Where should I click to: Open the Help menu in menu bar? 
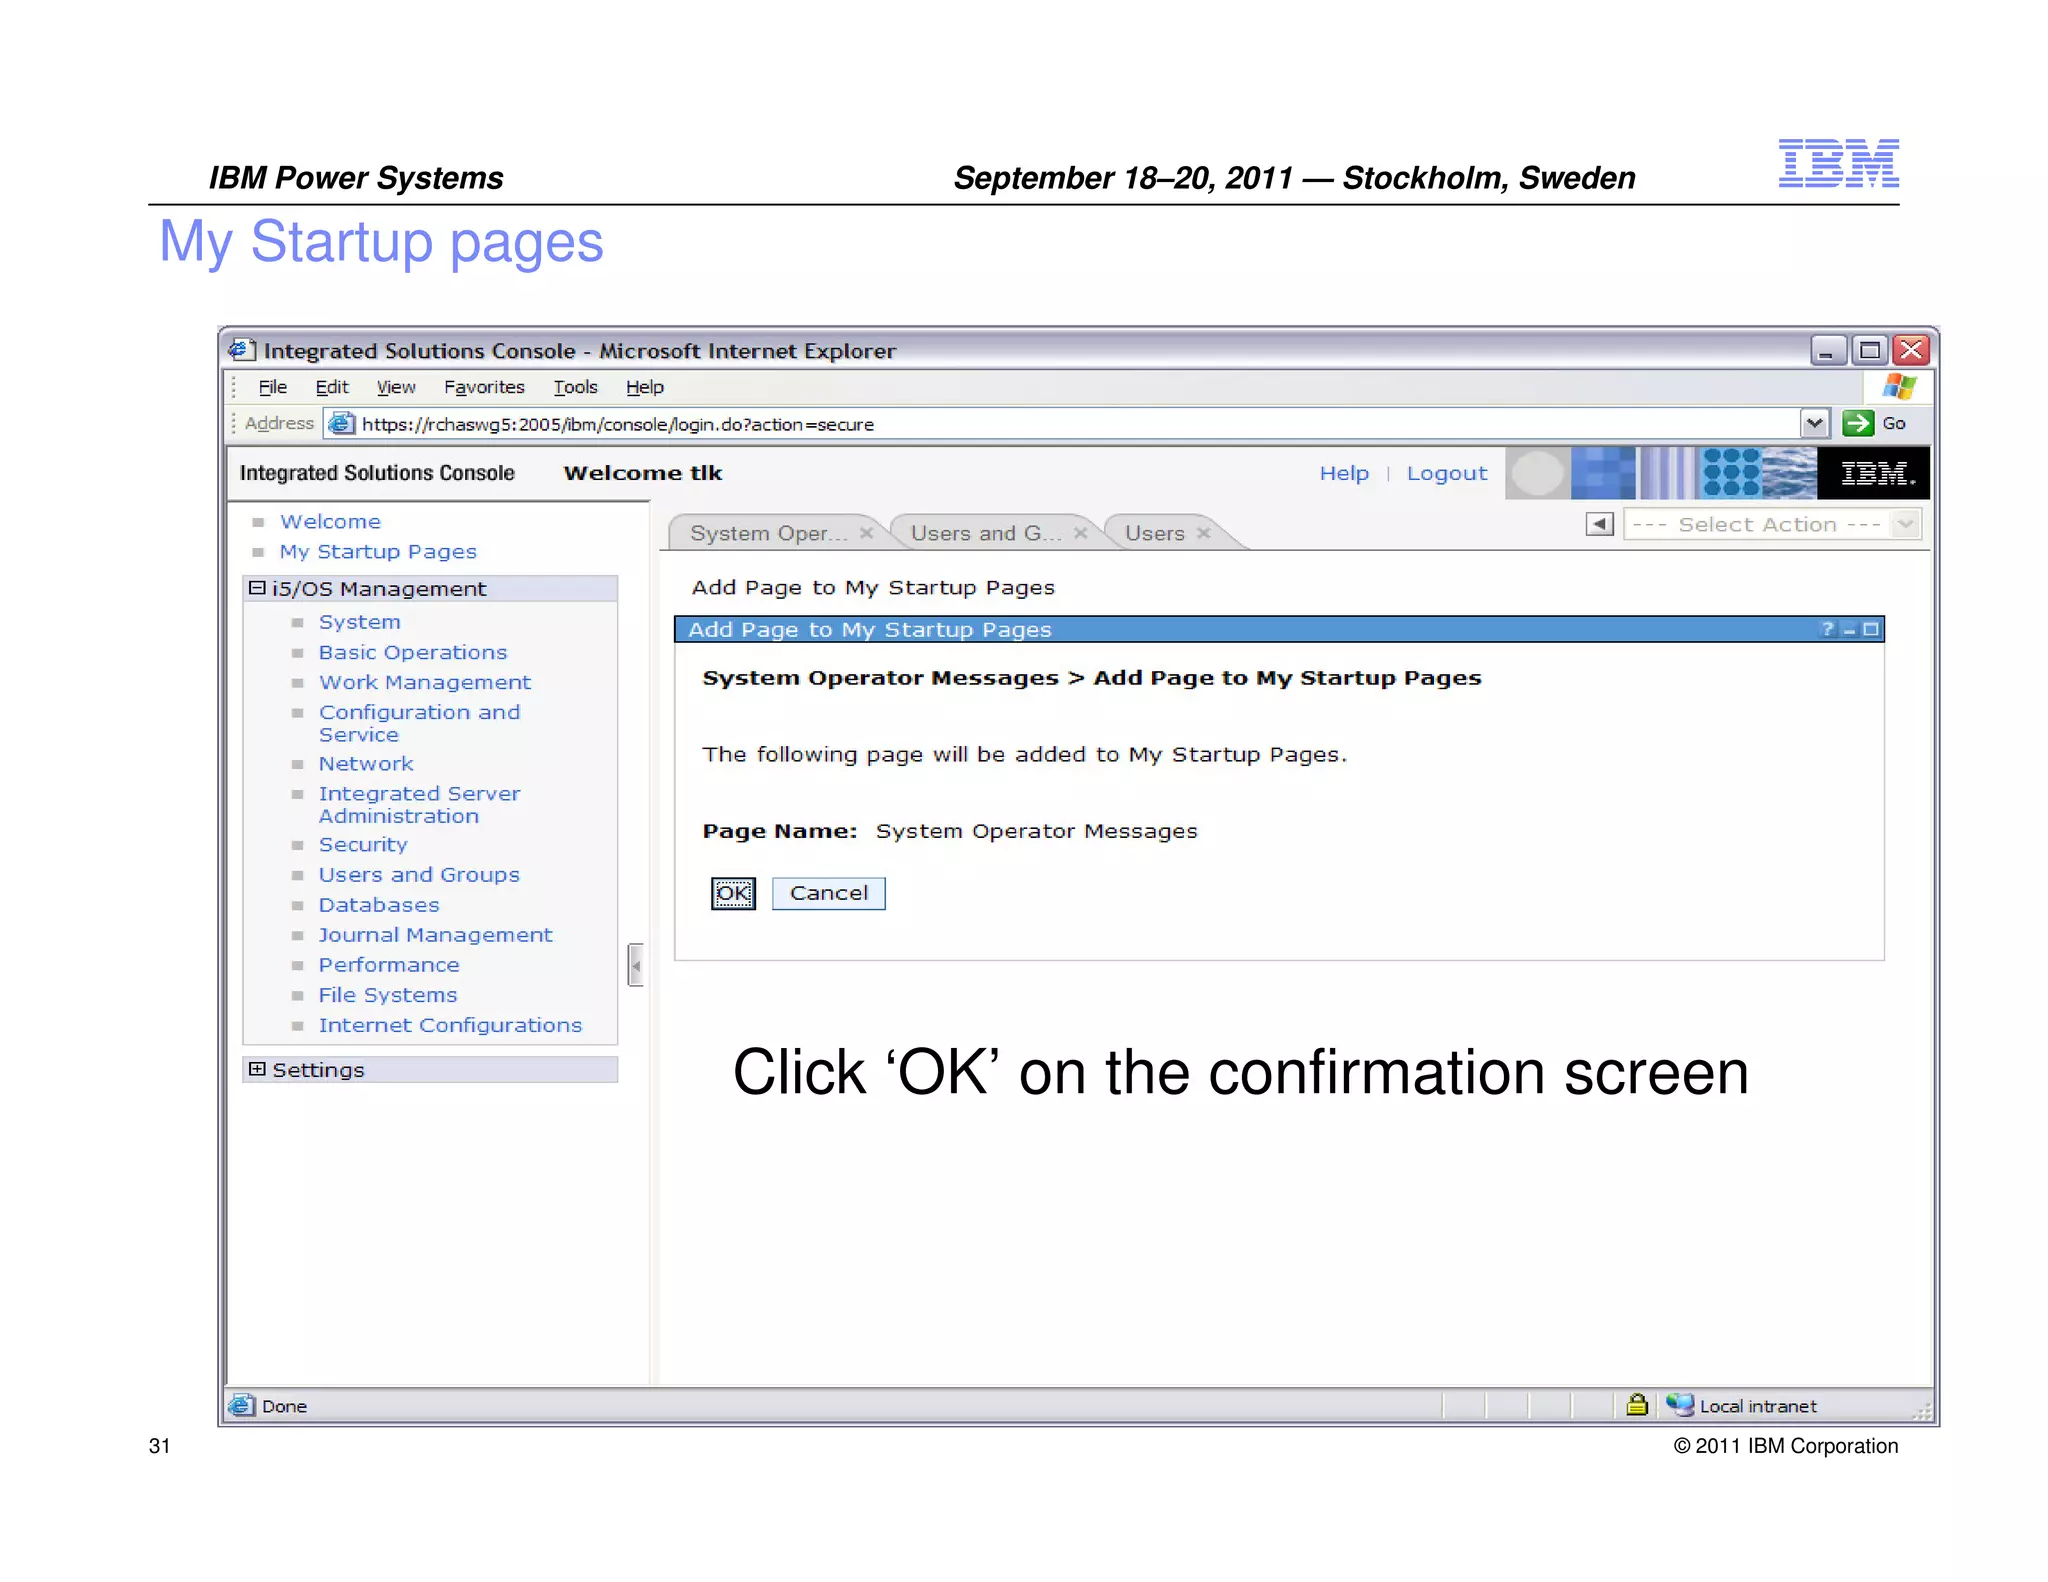pos(645,387)
